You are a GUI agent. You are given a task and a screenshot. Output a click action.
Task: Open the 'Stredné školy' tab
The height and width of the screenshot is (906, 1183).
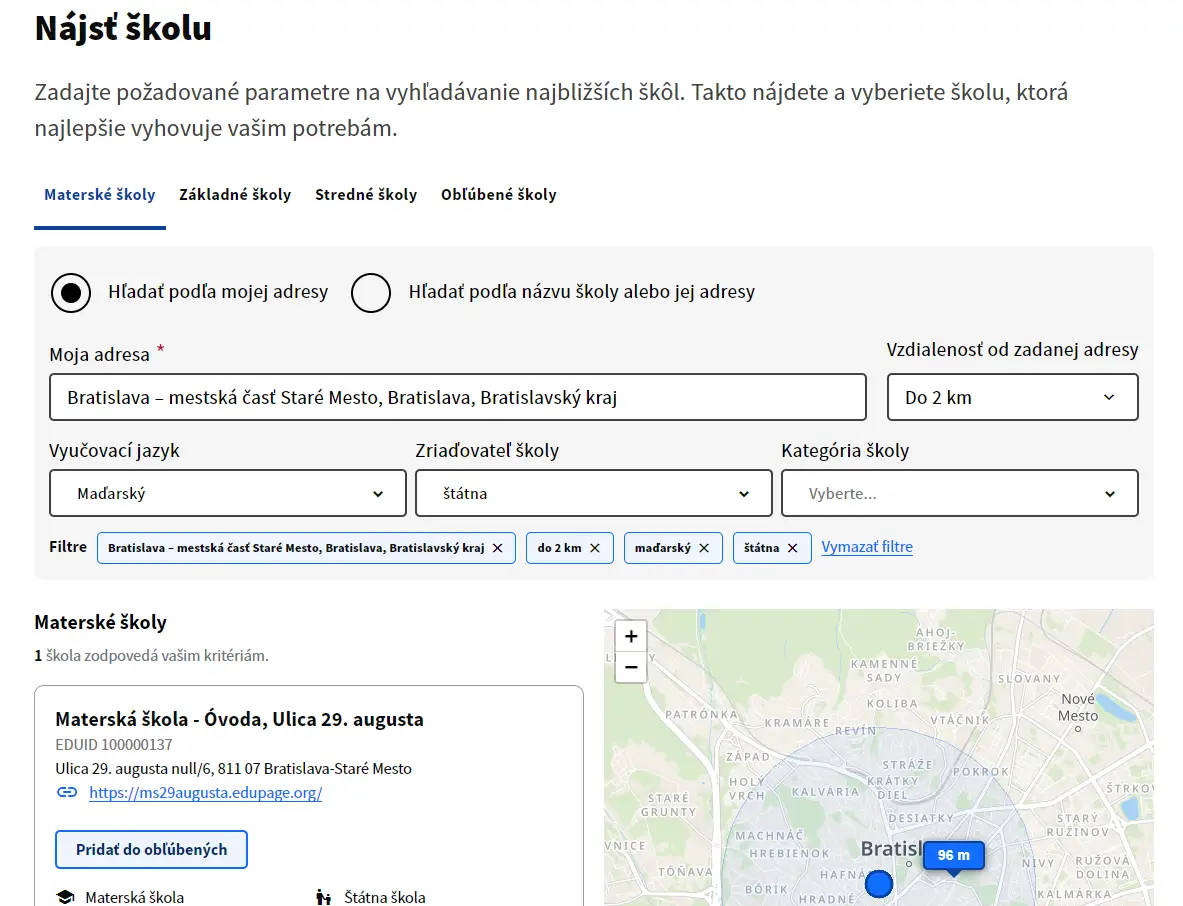[366, 195]
